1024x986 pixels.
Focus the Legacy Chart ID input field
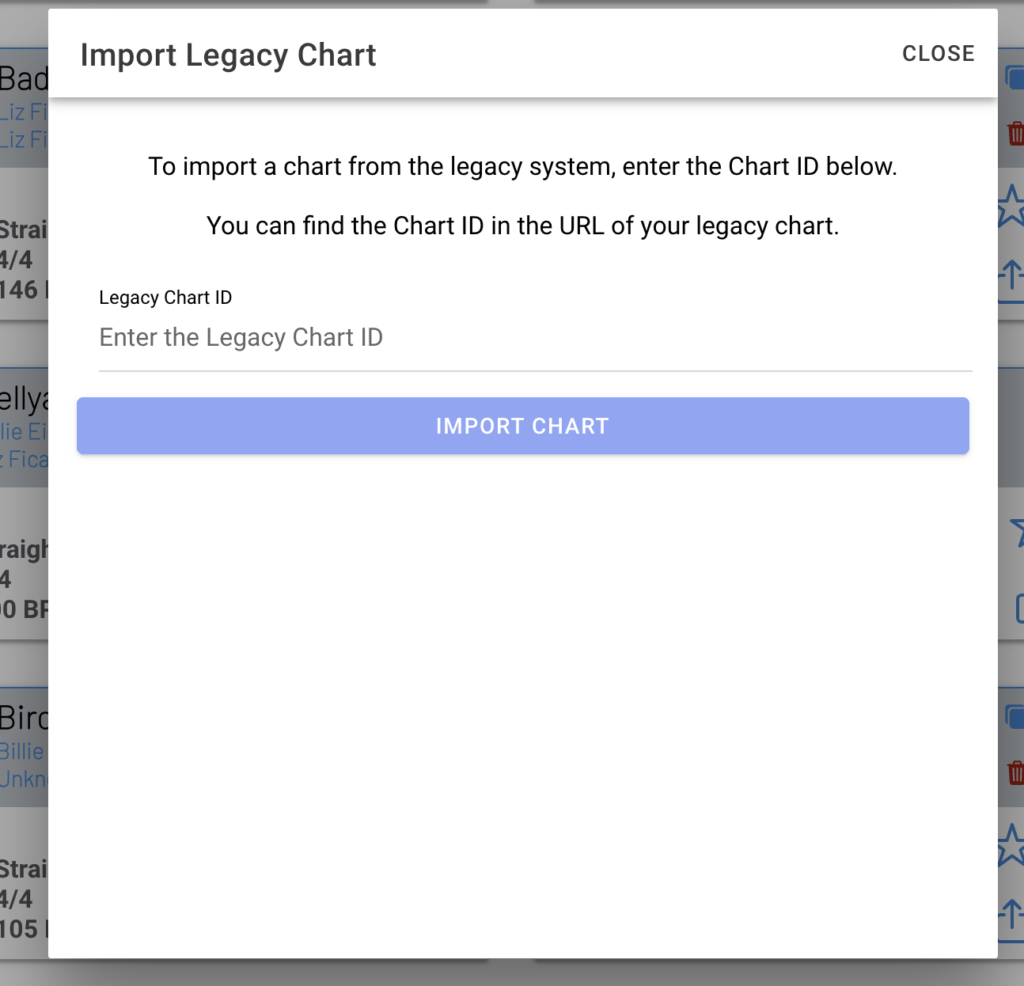tap(535, 338)
